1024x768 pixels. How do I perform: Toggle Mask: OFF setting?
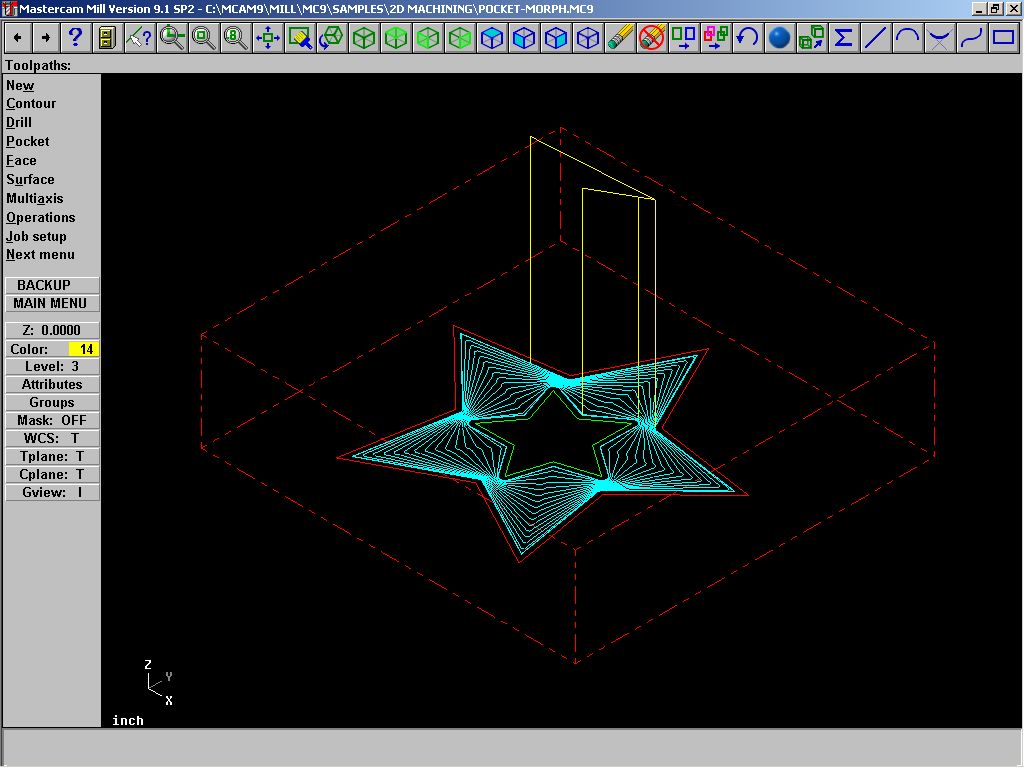point(52,421)
